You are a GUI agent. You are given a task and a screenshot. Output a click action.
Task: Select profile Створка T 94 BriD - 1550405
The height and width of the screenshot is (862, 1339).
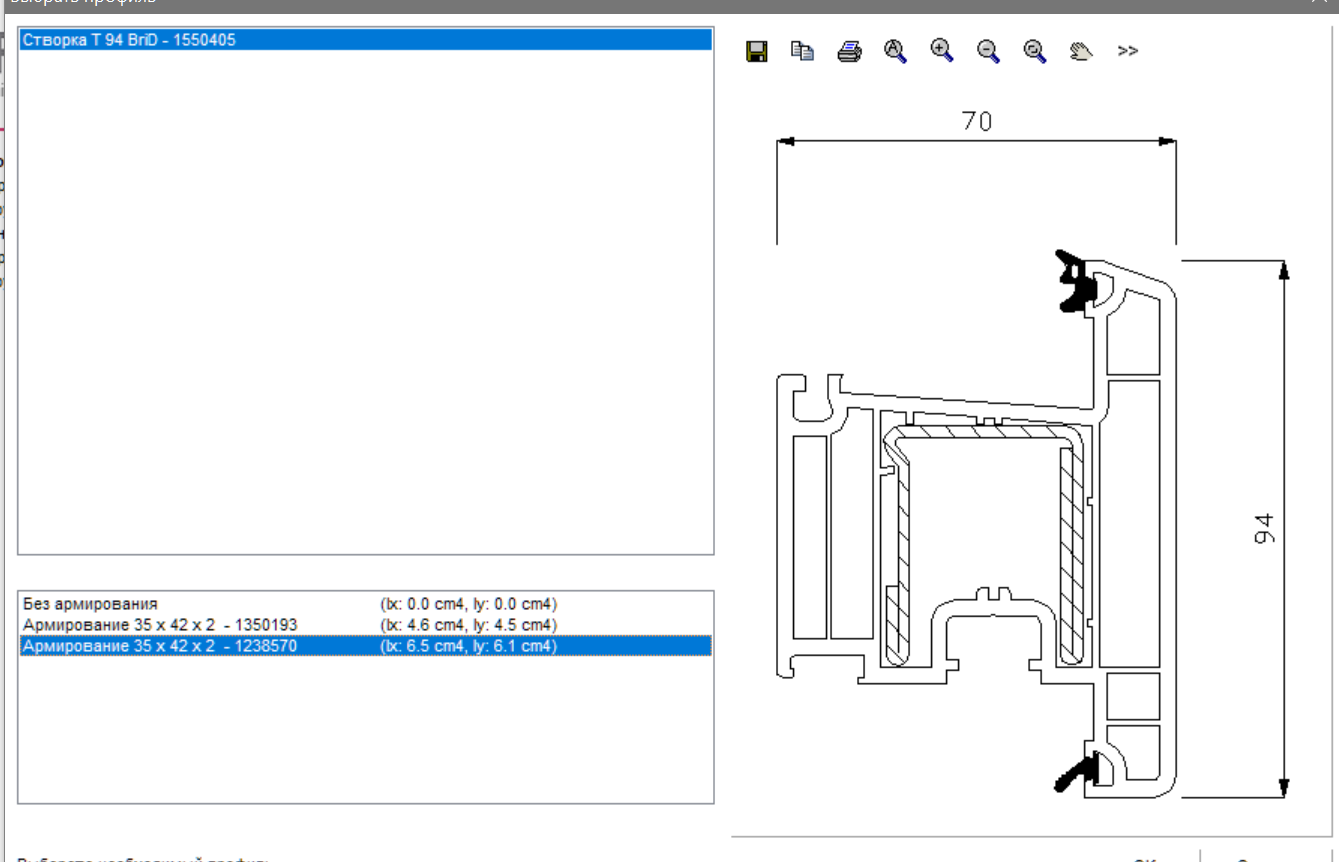365,40
